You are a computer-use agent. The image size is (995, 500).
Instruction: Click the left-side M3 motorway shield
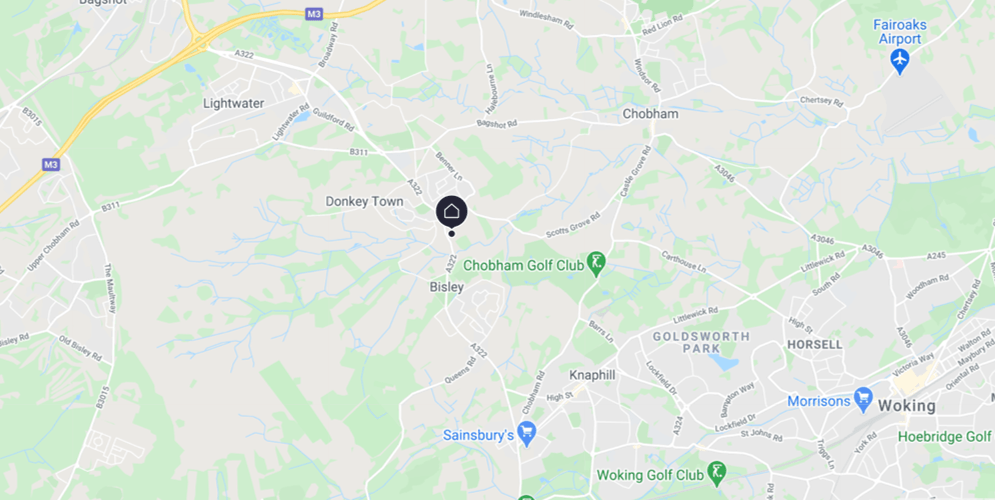tap(51, 164)
